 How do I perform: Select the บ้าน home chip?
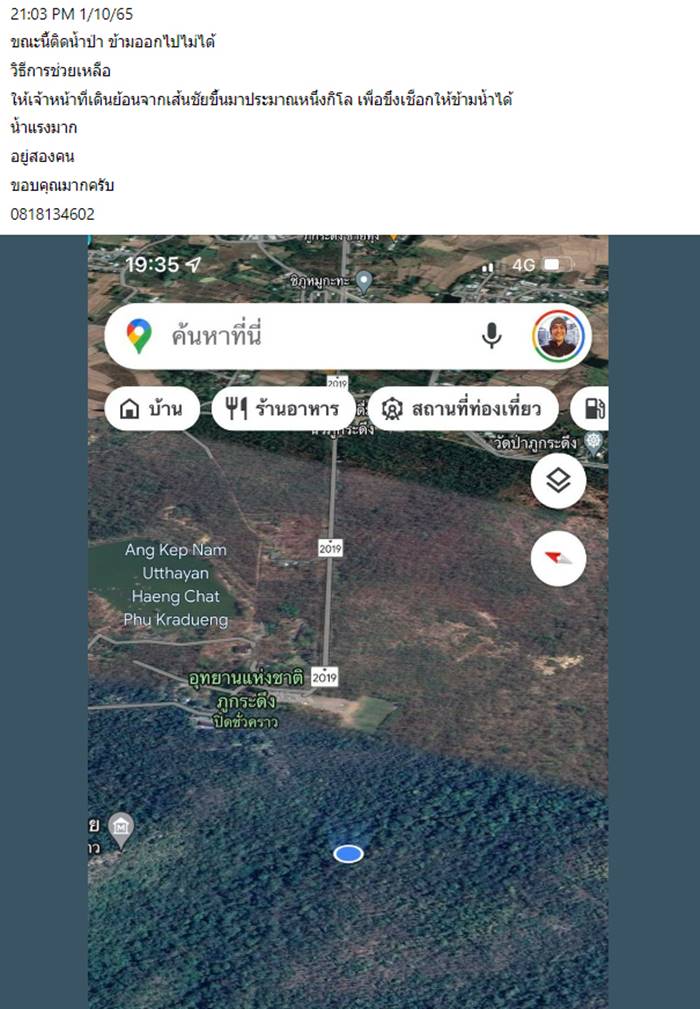(x=152, y=409)
